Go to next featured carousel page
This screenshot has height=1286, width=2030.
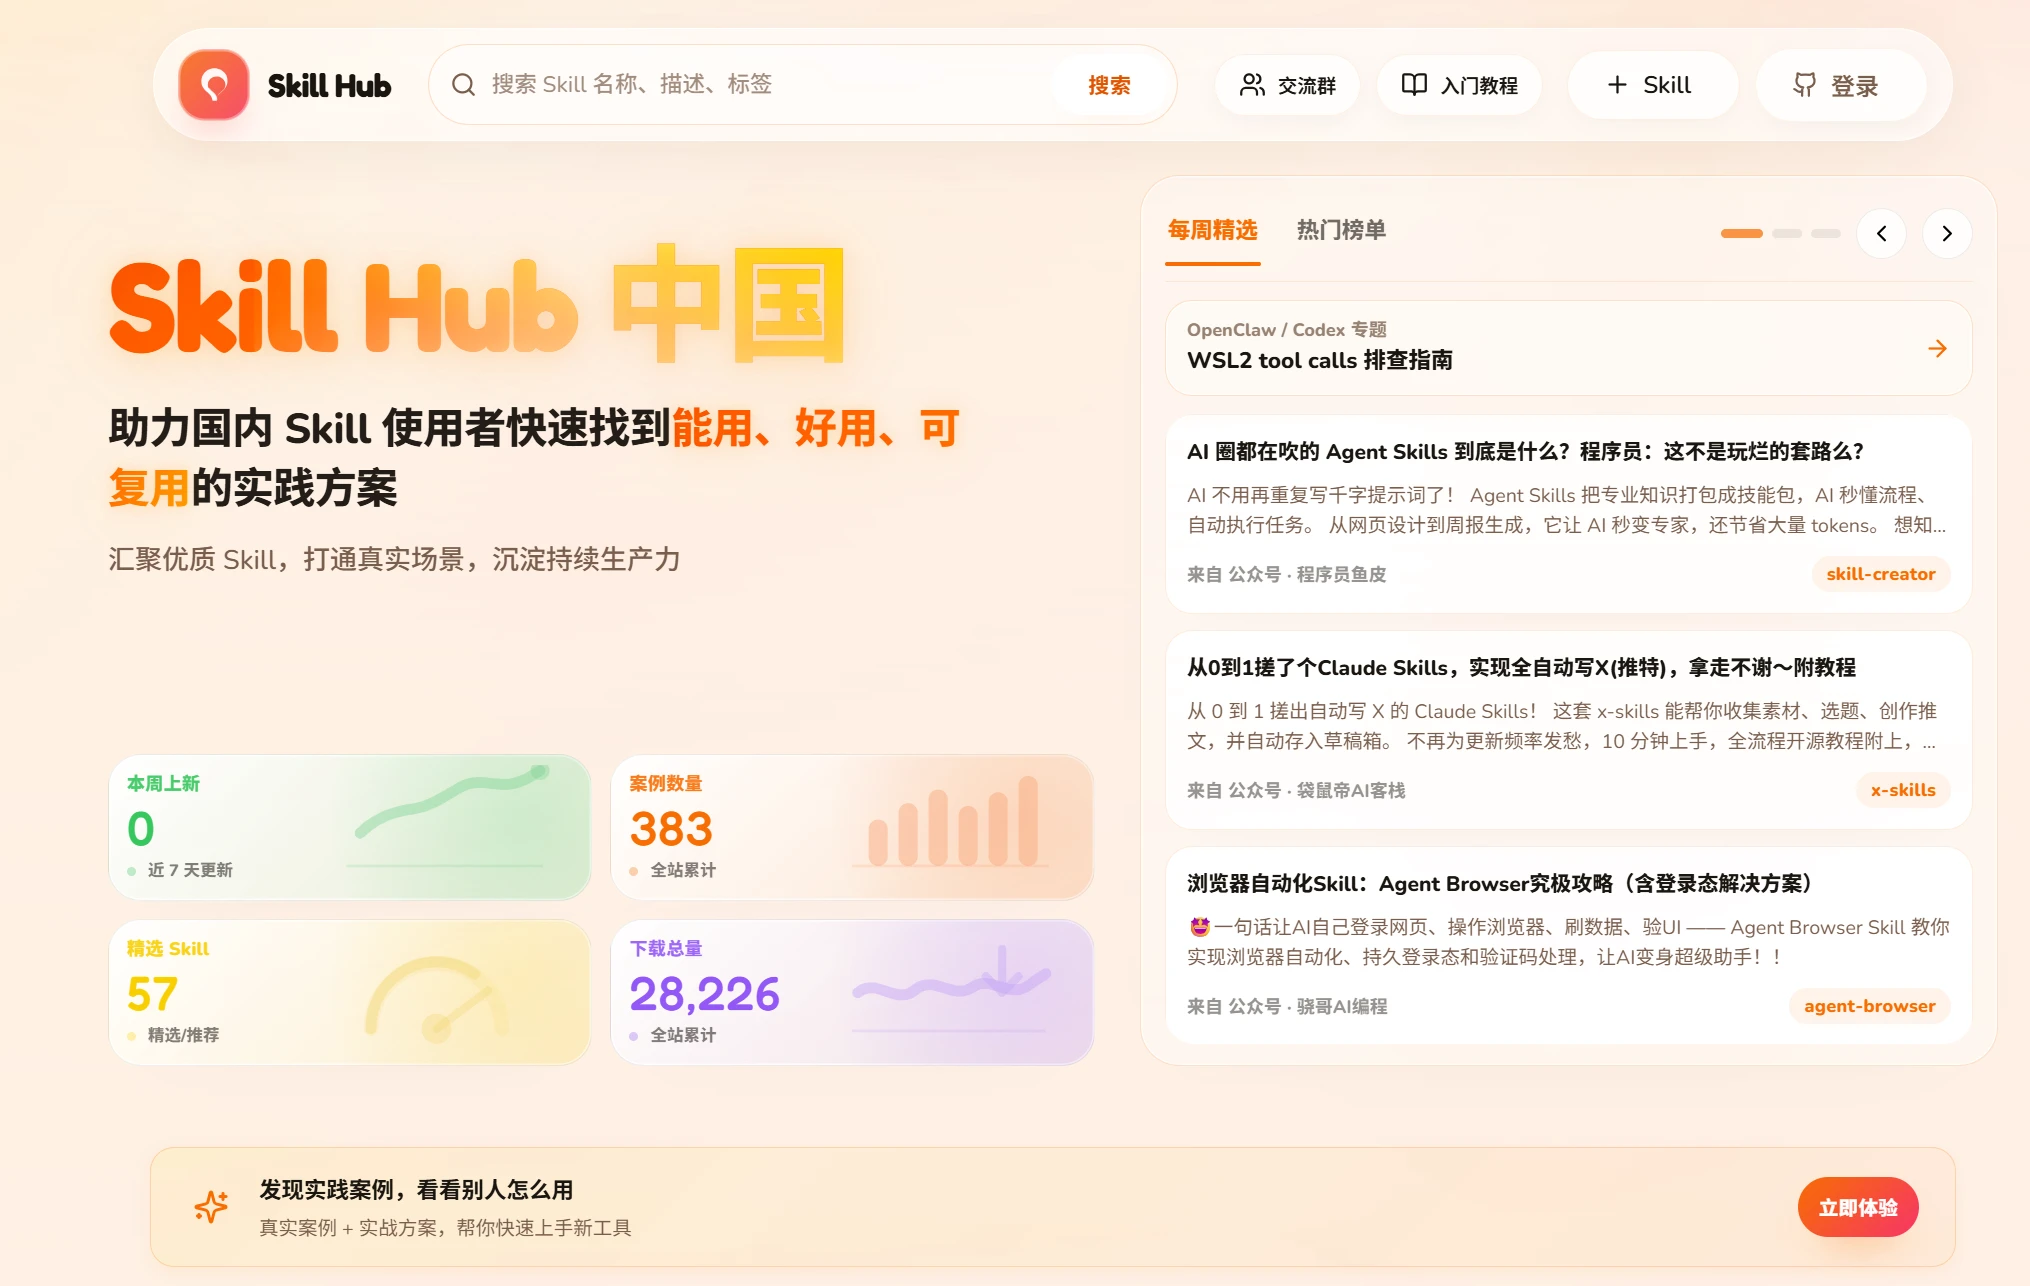tap(1947, 234)
